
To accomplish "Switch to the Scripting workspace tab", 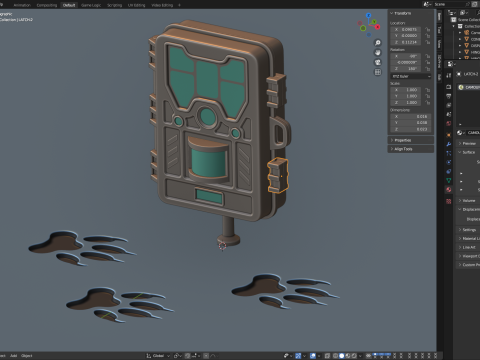I will pyautogui.click(x=114, y=5).
